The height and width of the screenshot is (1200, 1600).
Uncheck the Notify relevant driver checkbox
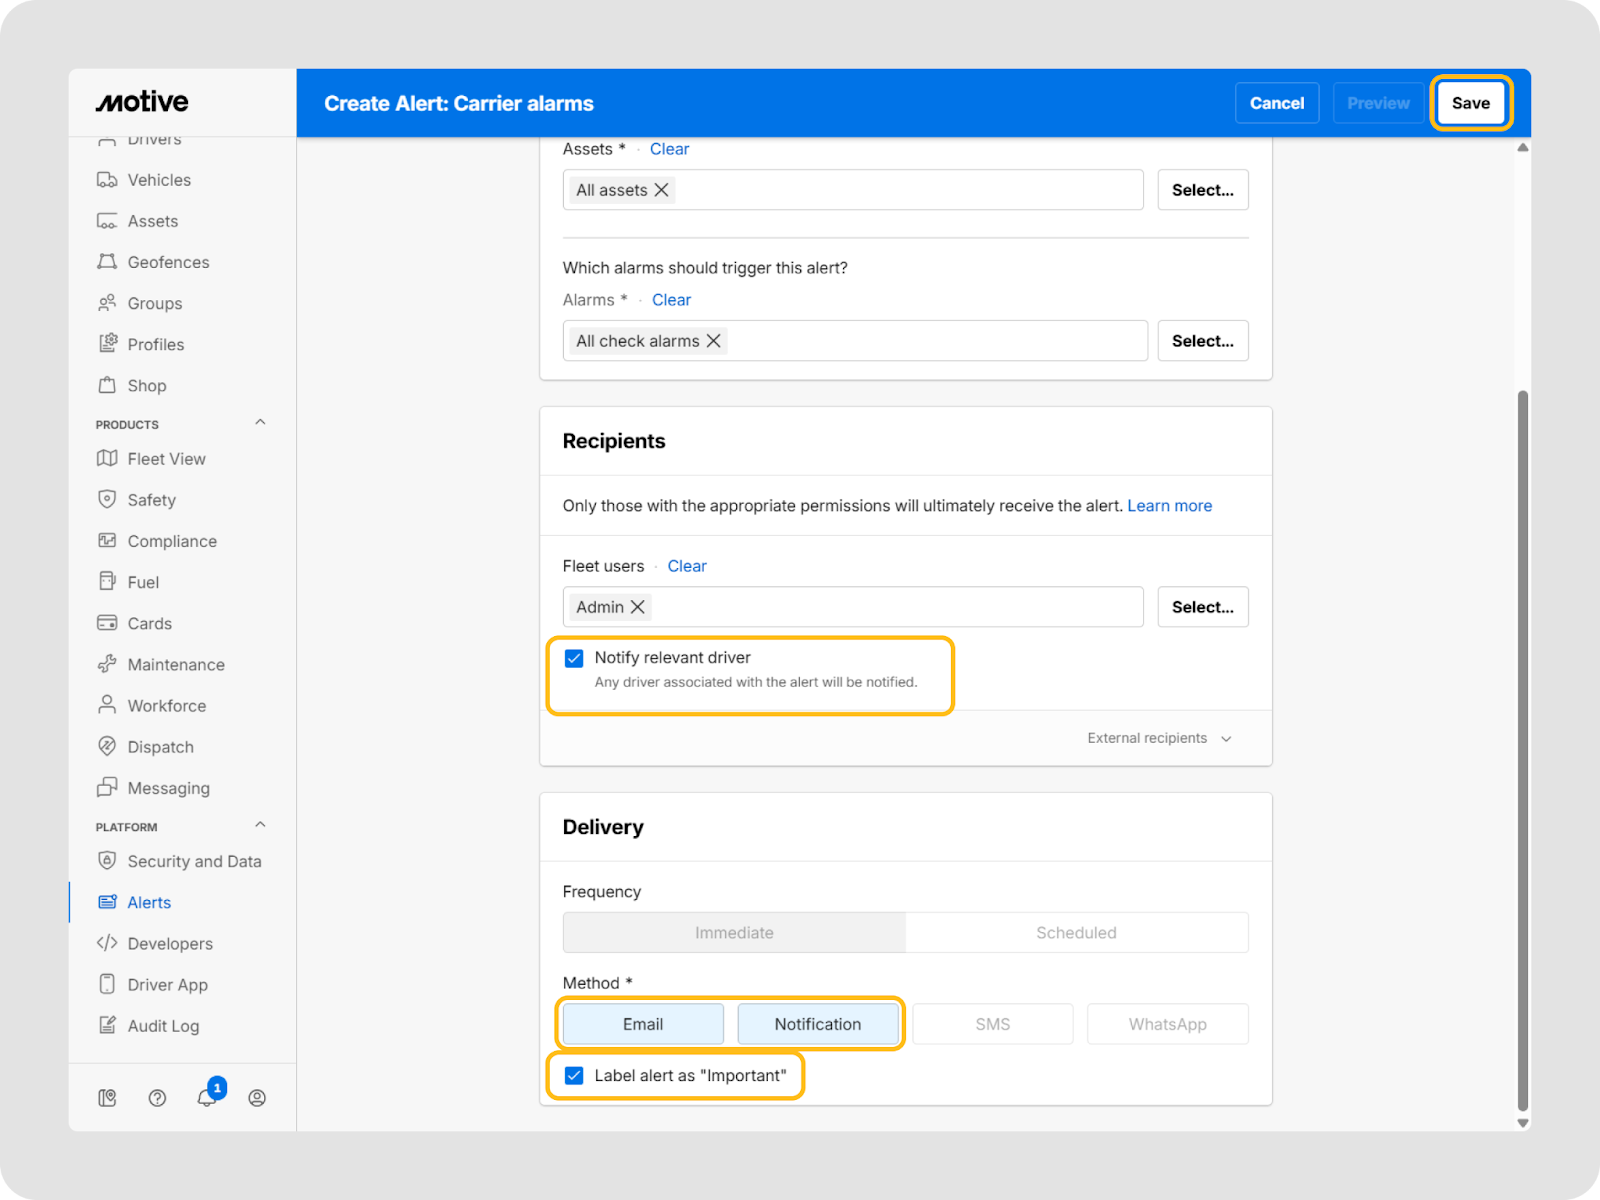(x=574, y=658)
